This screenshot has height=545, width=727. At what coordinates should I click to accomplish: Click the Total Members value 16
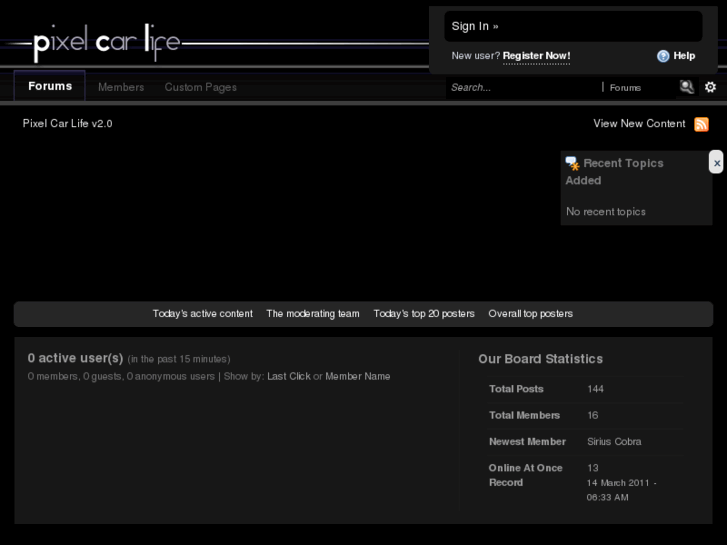[x=593, y=415]
